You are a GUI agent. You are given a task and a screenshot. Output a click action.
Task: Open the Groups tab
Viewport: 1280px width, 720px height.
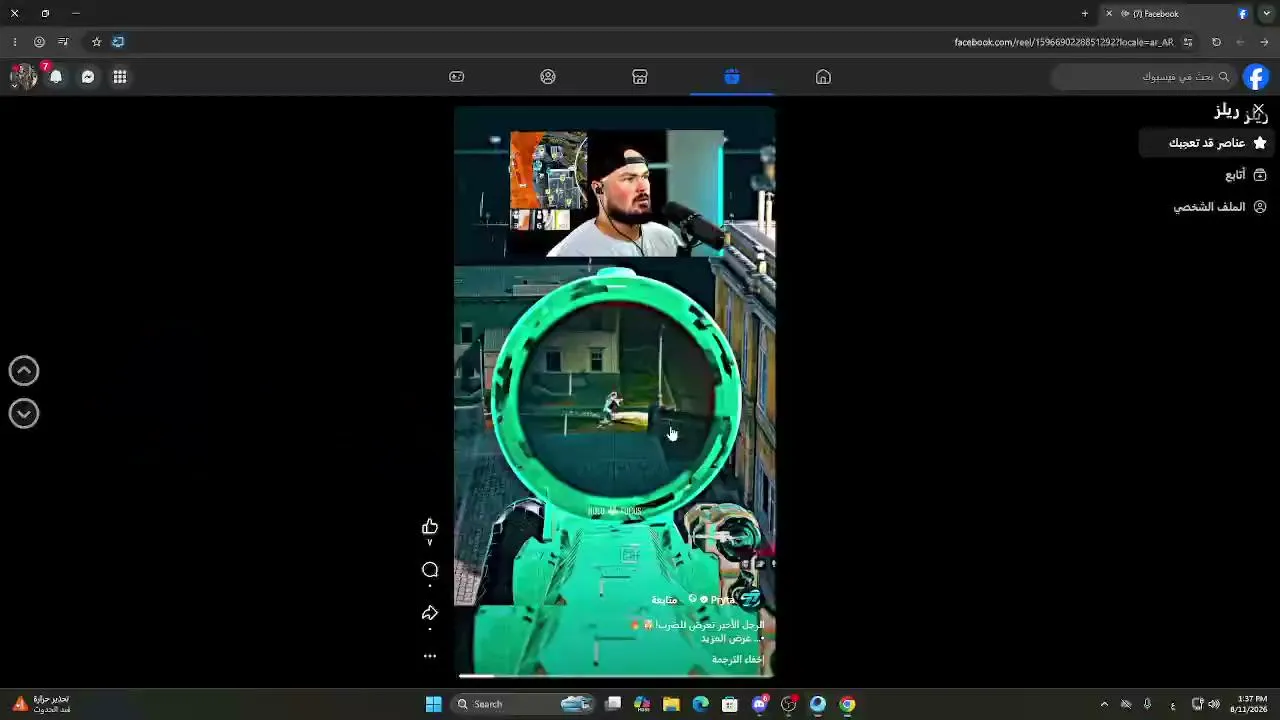548,77
